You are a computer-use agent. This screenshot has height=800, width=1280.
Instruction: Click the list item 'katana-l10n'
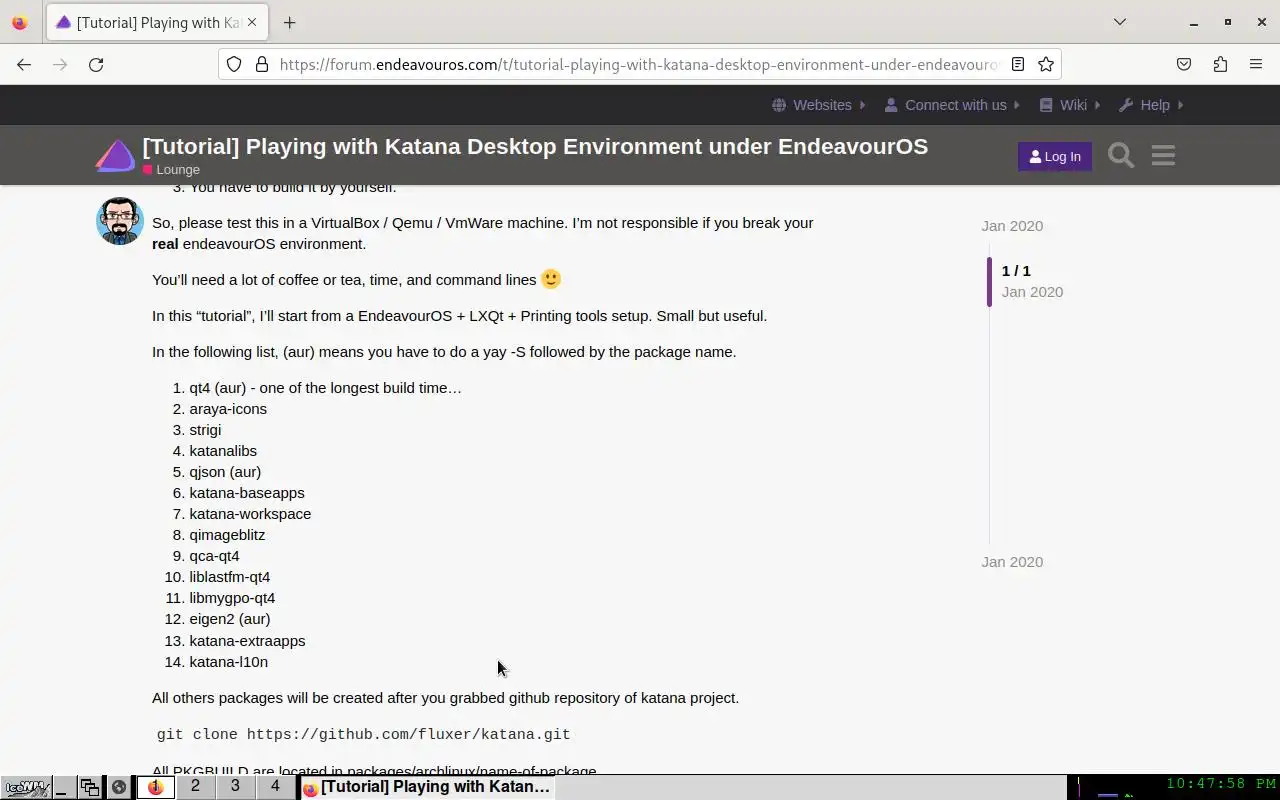(x=228, y=662)
